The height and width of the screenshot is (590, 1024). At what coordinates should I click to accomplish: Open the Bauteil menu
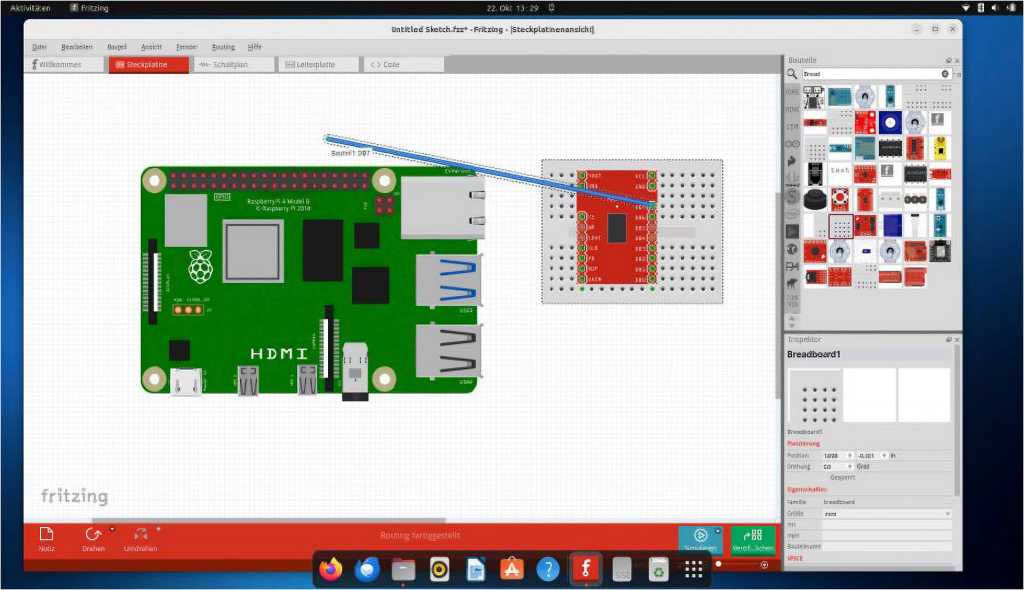point(117,47)
